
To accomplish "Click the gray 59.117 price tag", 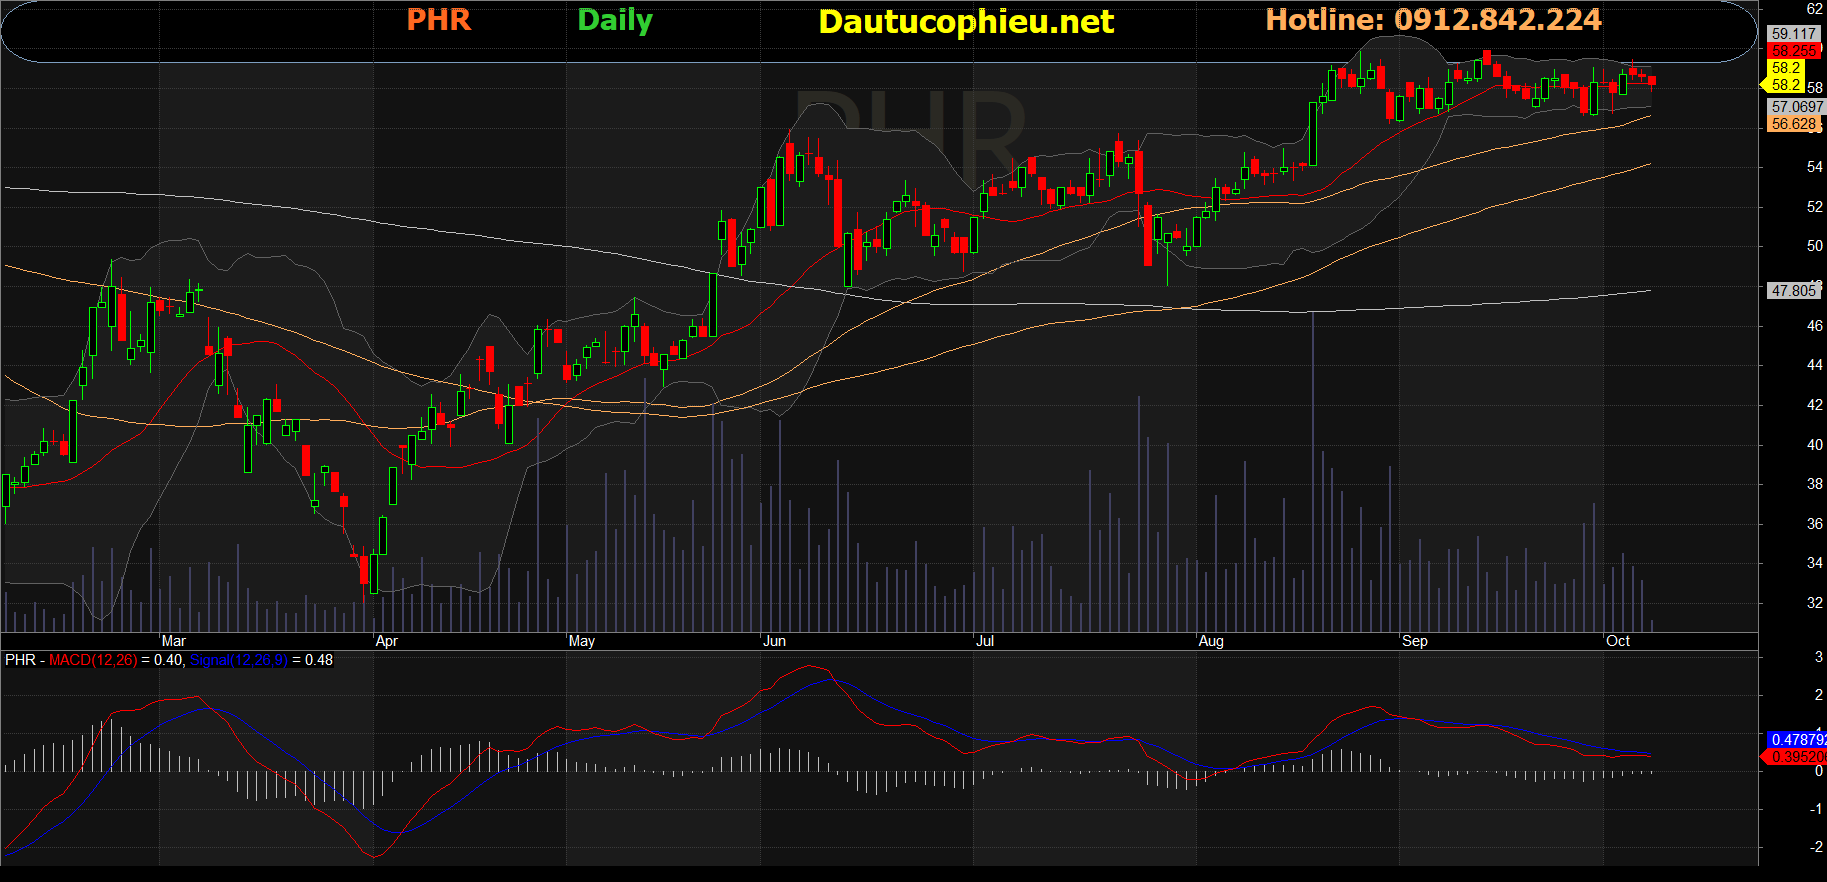I will 1794,34.
